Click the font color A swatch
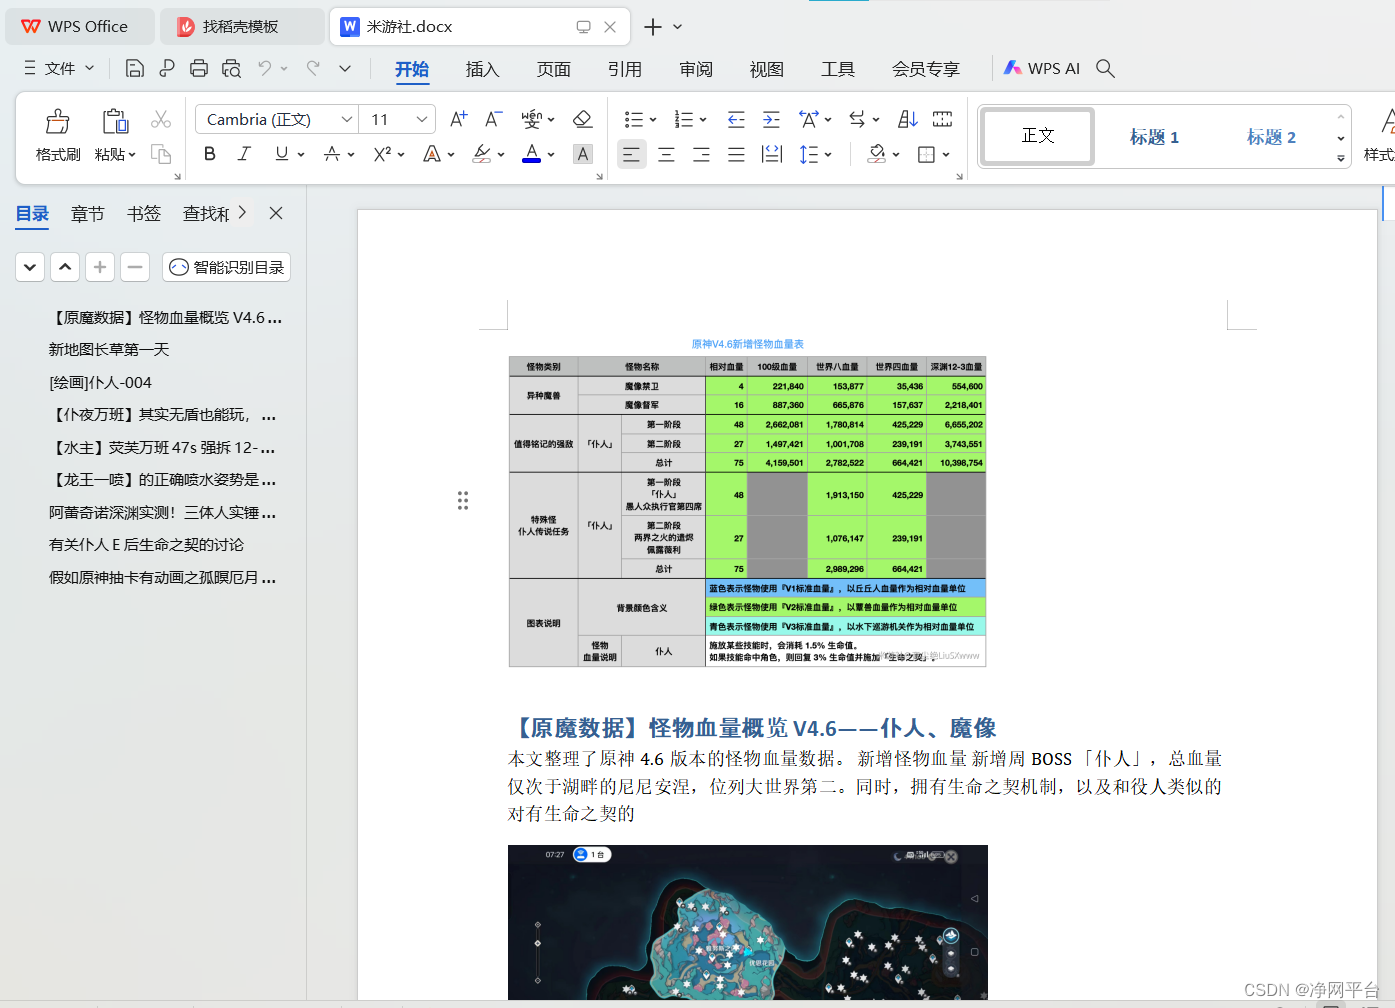1395x1008 pixels. 532,154
